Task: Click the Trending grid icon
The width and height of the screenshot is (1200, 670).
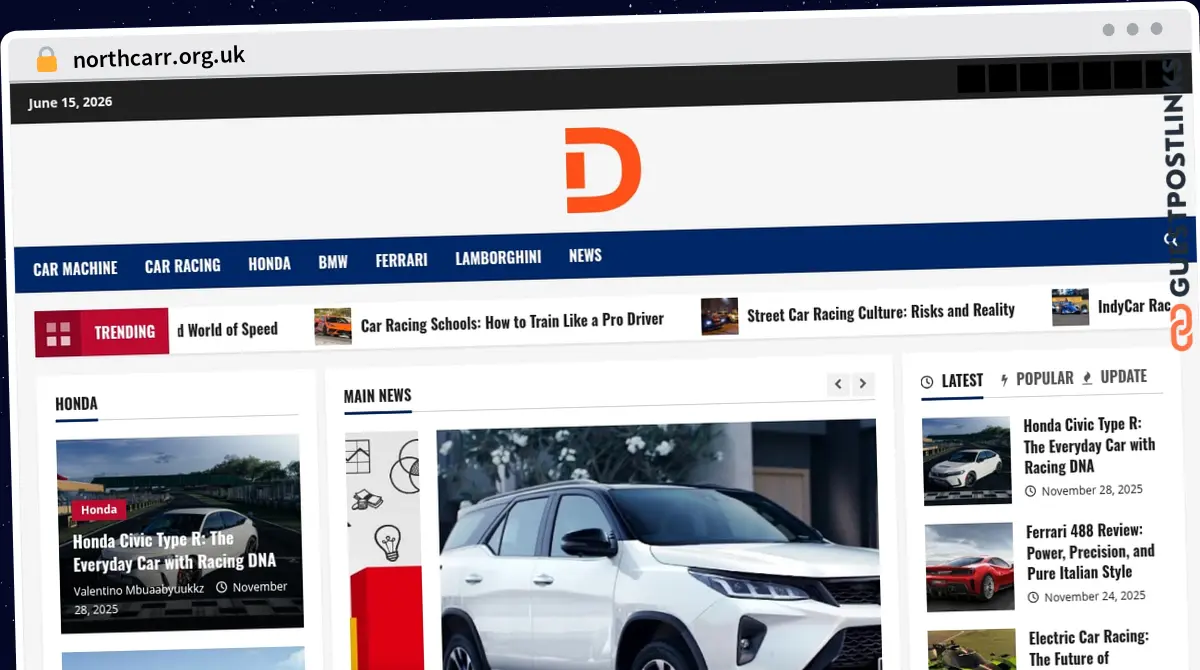Action: coord(58,334)
